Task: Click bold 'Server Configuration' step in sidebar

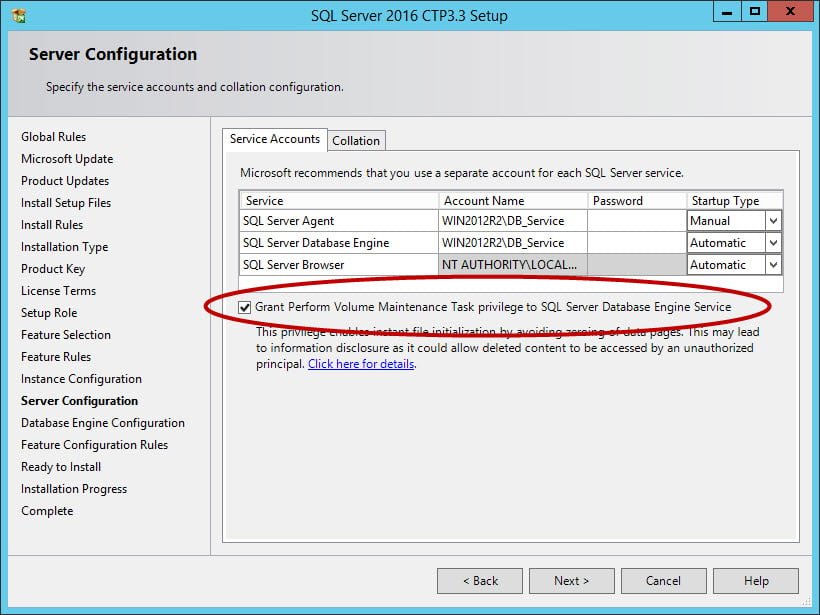Action: 79,401
